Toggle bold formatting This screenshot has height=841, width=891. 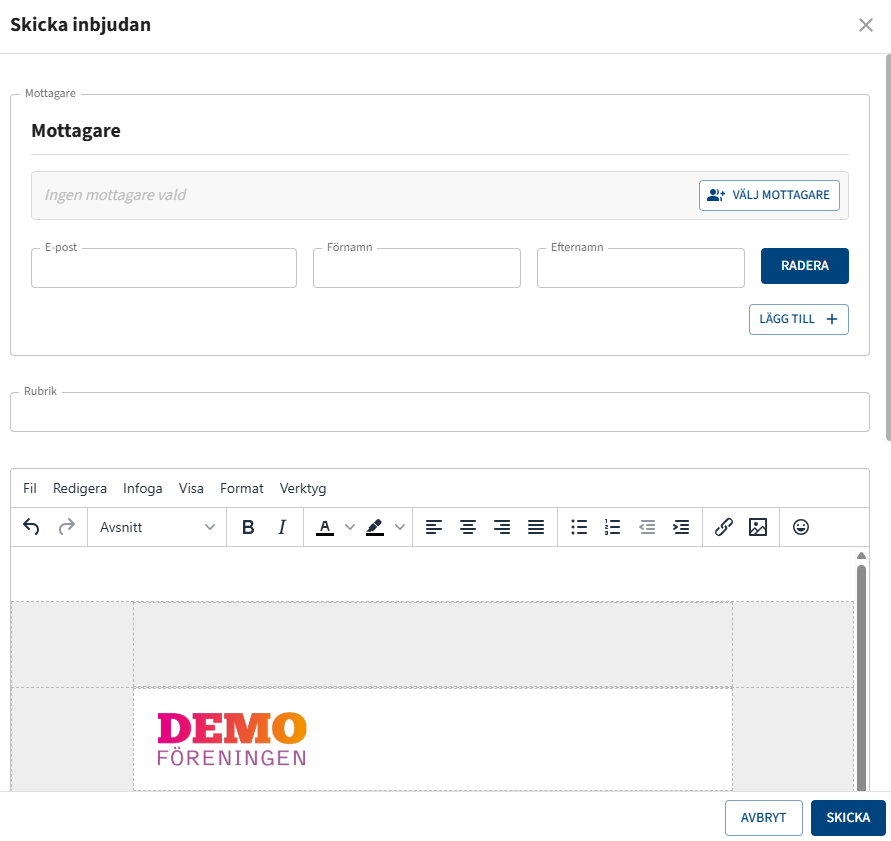248,527
